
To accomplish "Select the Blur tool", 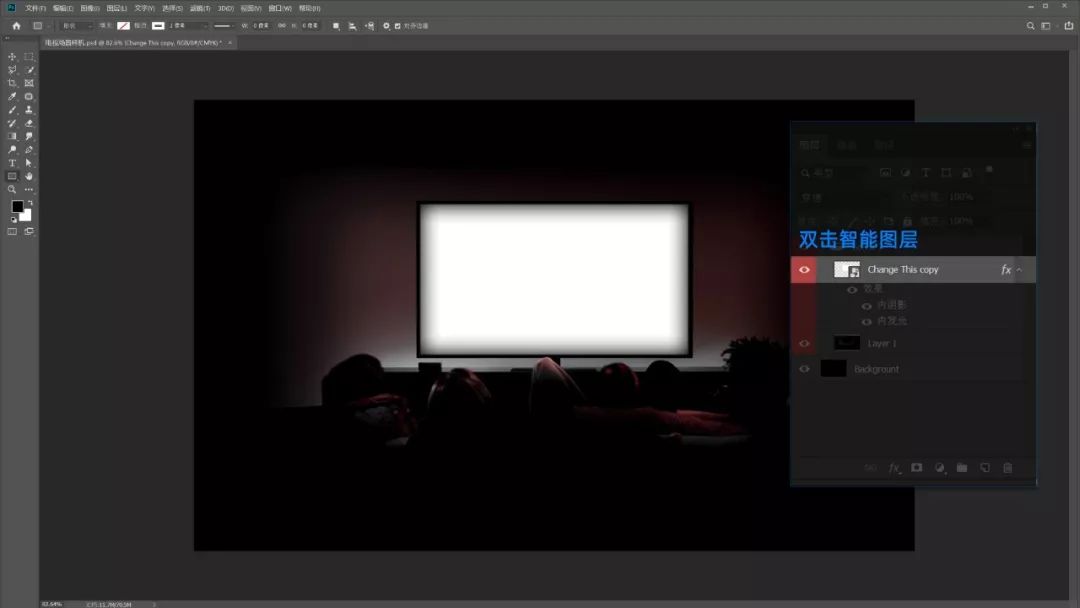I will click(29, 136).
